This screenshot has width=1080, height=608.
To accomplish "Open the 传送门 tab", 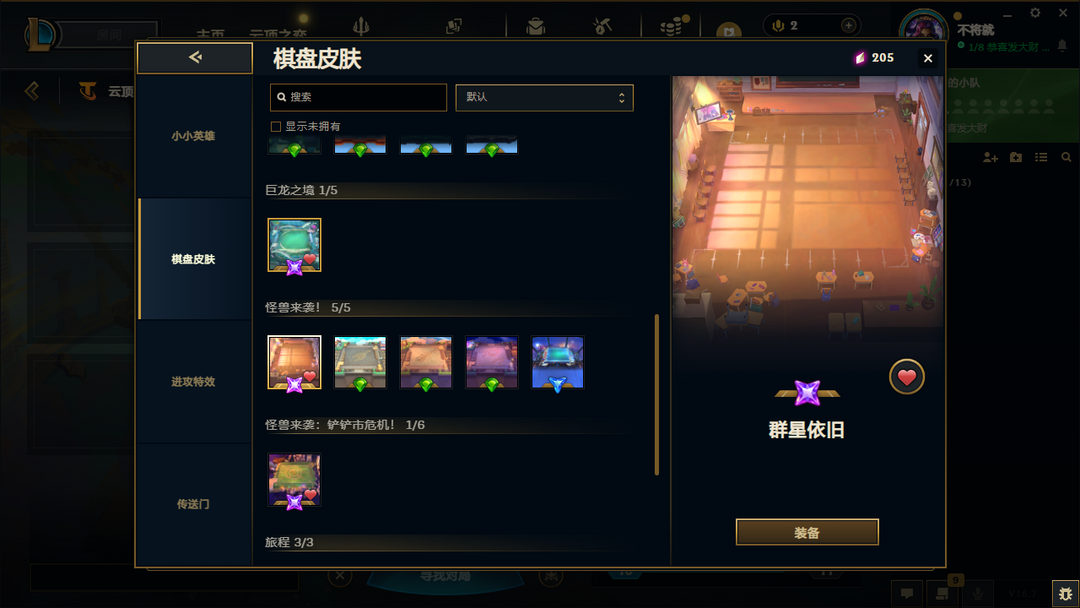I will (194, 504).
